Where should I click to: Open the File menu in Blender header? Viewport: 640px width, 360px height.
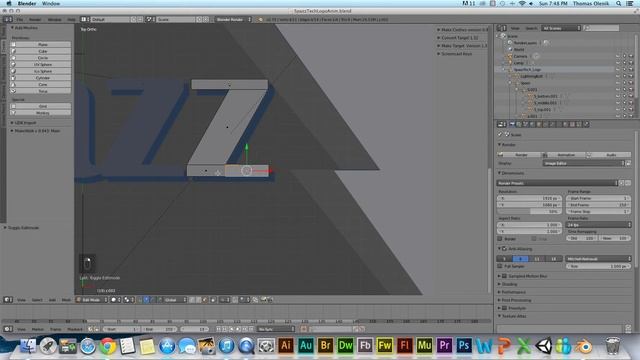click(x=20, y=19)
